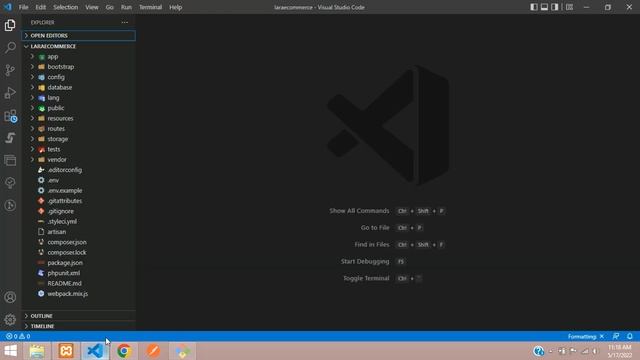Expand the Timeline section

78,326
